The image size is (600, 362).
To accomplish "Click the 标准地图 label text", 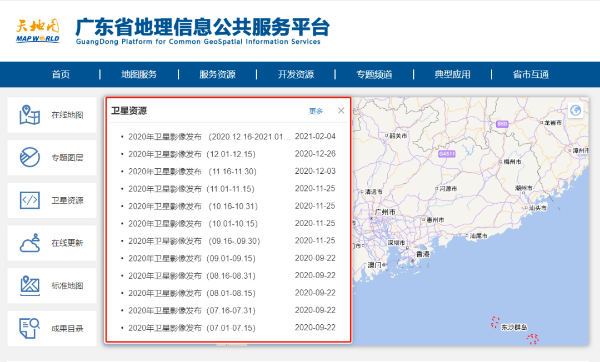I will tap(67, 285).
